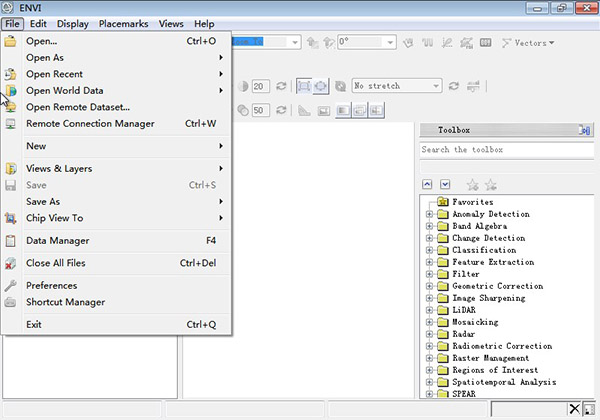Choose Save As from the File menu

coord(117,202)
